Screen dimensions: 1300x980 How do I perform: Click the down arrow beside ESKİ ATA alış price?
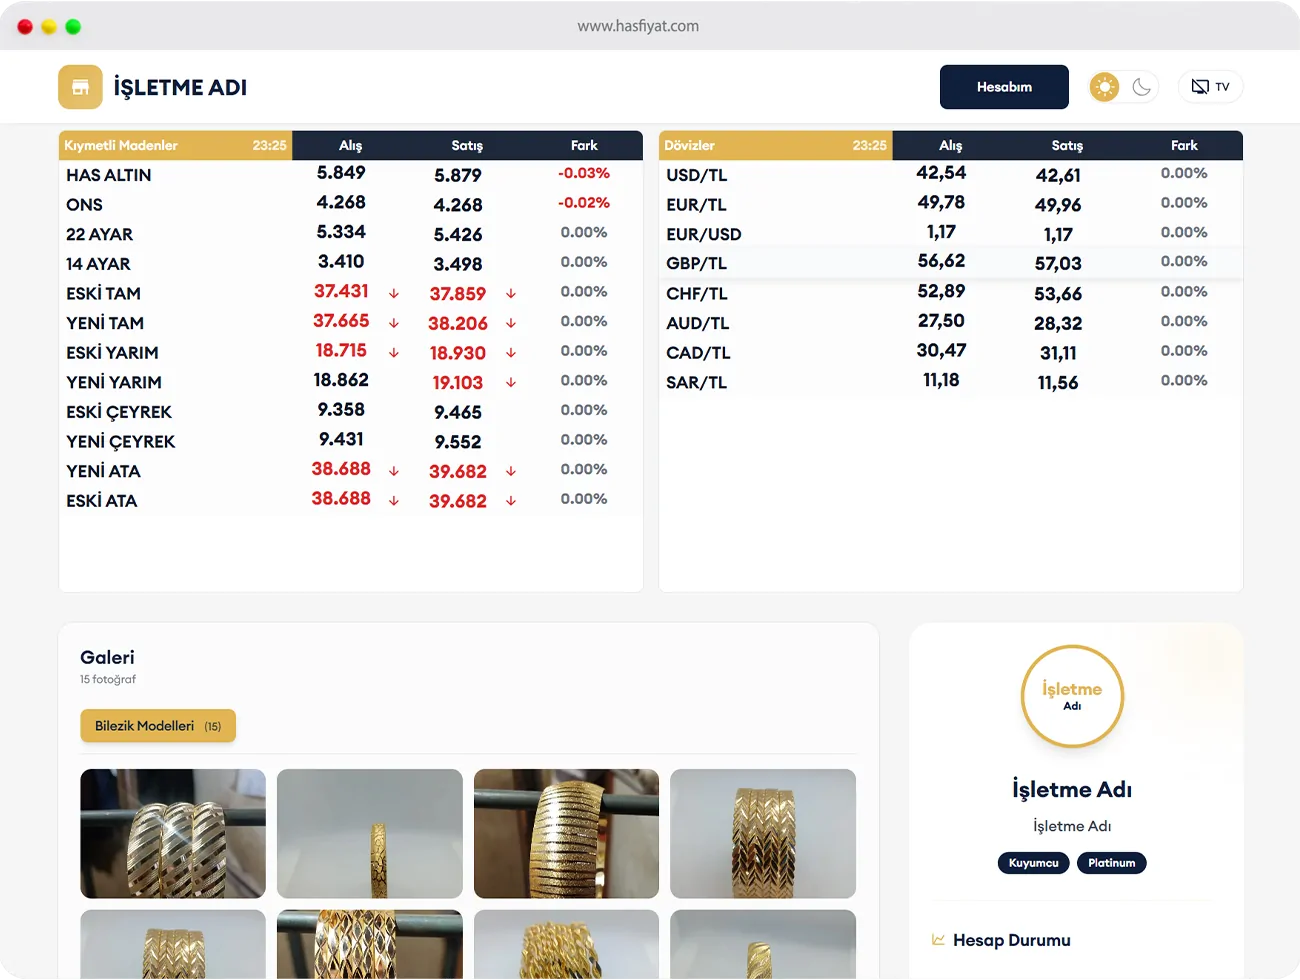[394, 501]
